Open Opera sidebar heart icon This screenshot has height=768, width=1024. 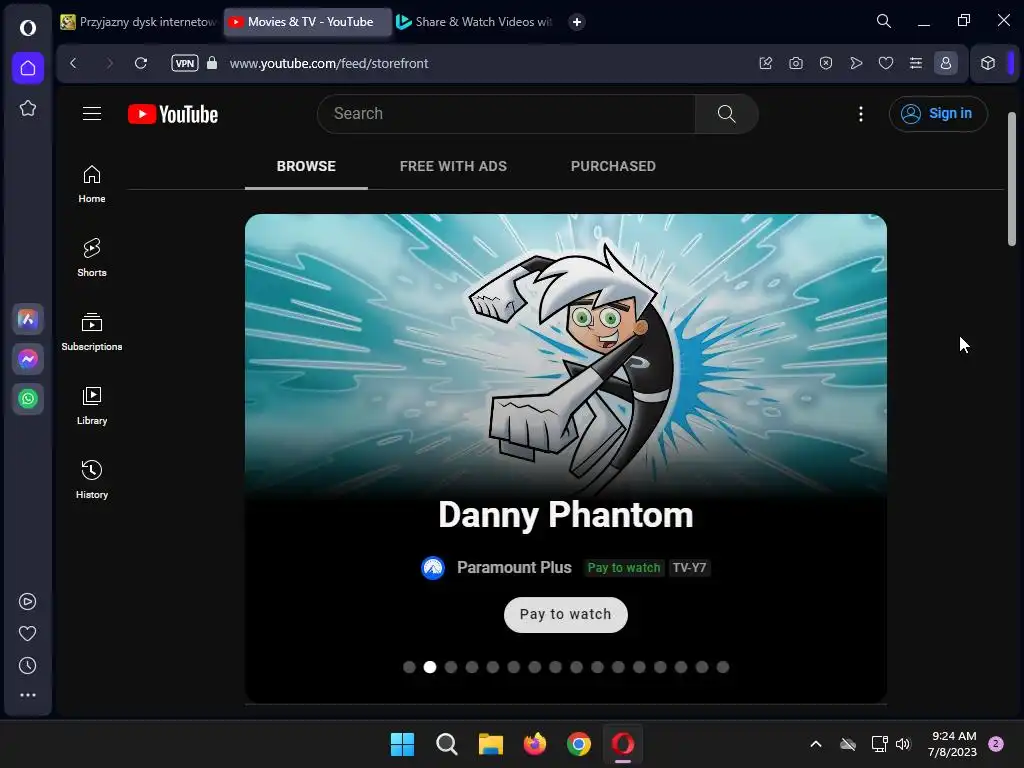click(27, 633)
